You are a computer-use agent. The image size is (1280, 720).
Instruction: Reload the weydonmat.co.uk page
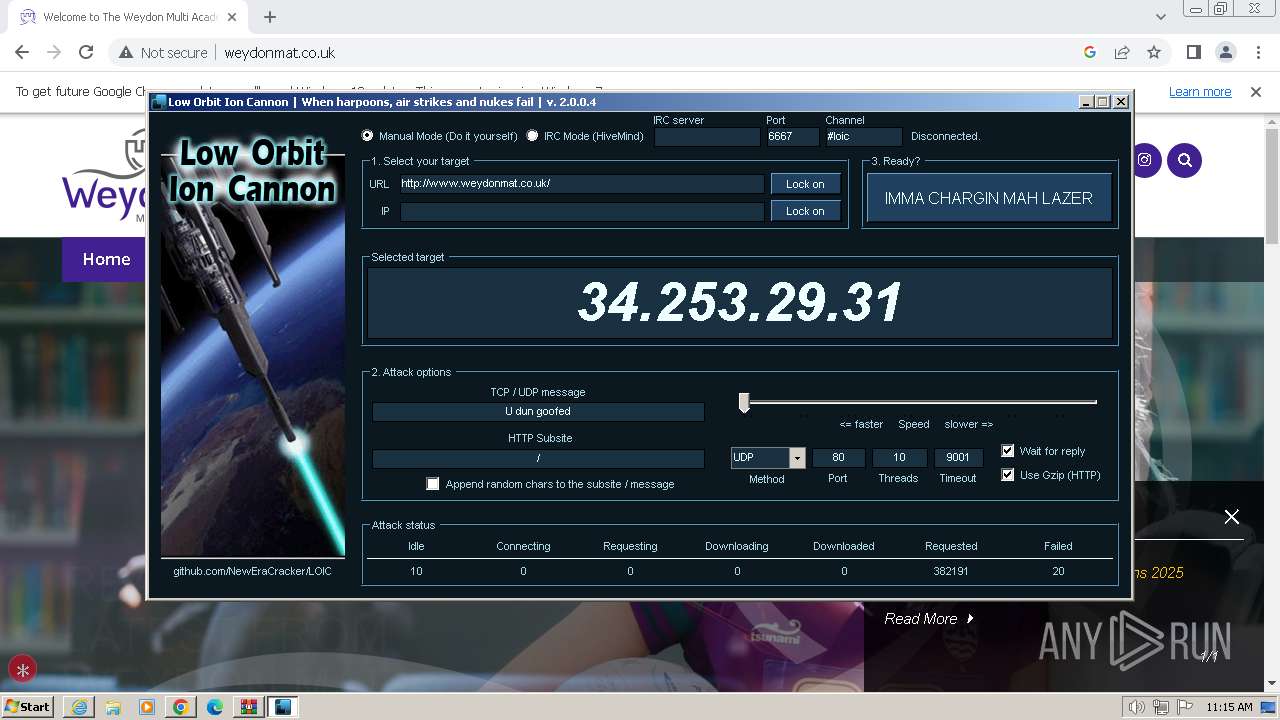86,52
